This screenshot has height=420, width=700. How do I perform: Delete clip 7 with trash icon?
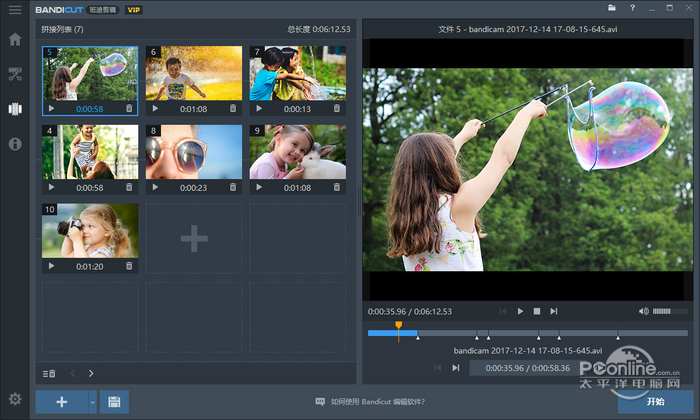click(337, 108)
